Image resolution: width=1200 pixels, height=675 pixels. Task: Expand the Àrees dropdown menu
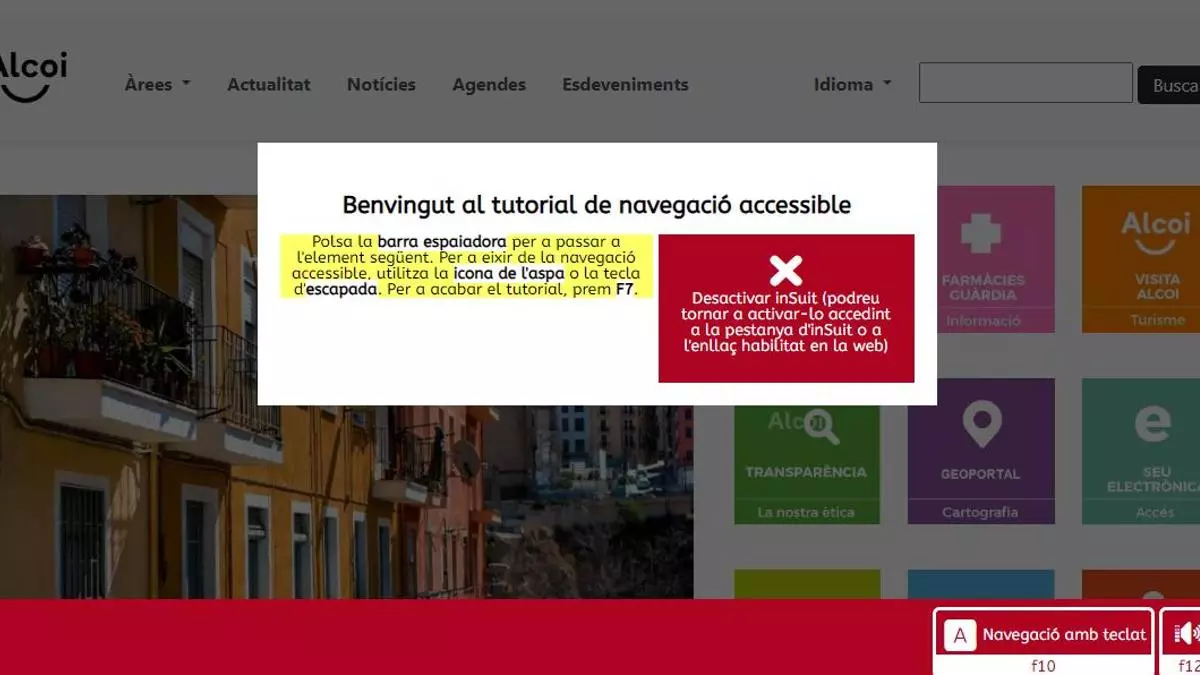(x=157, y=85)
